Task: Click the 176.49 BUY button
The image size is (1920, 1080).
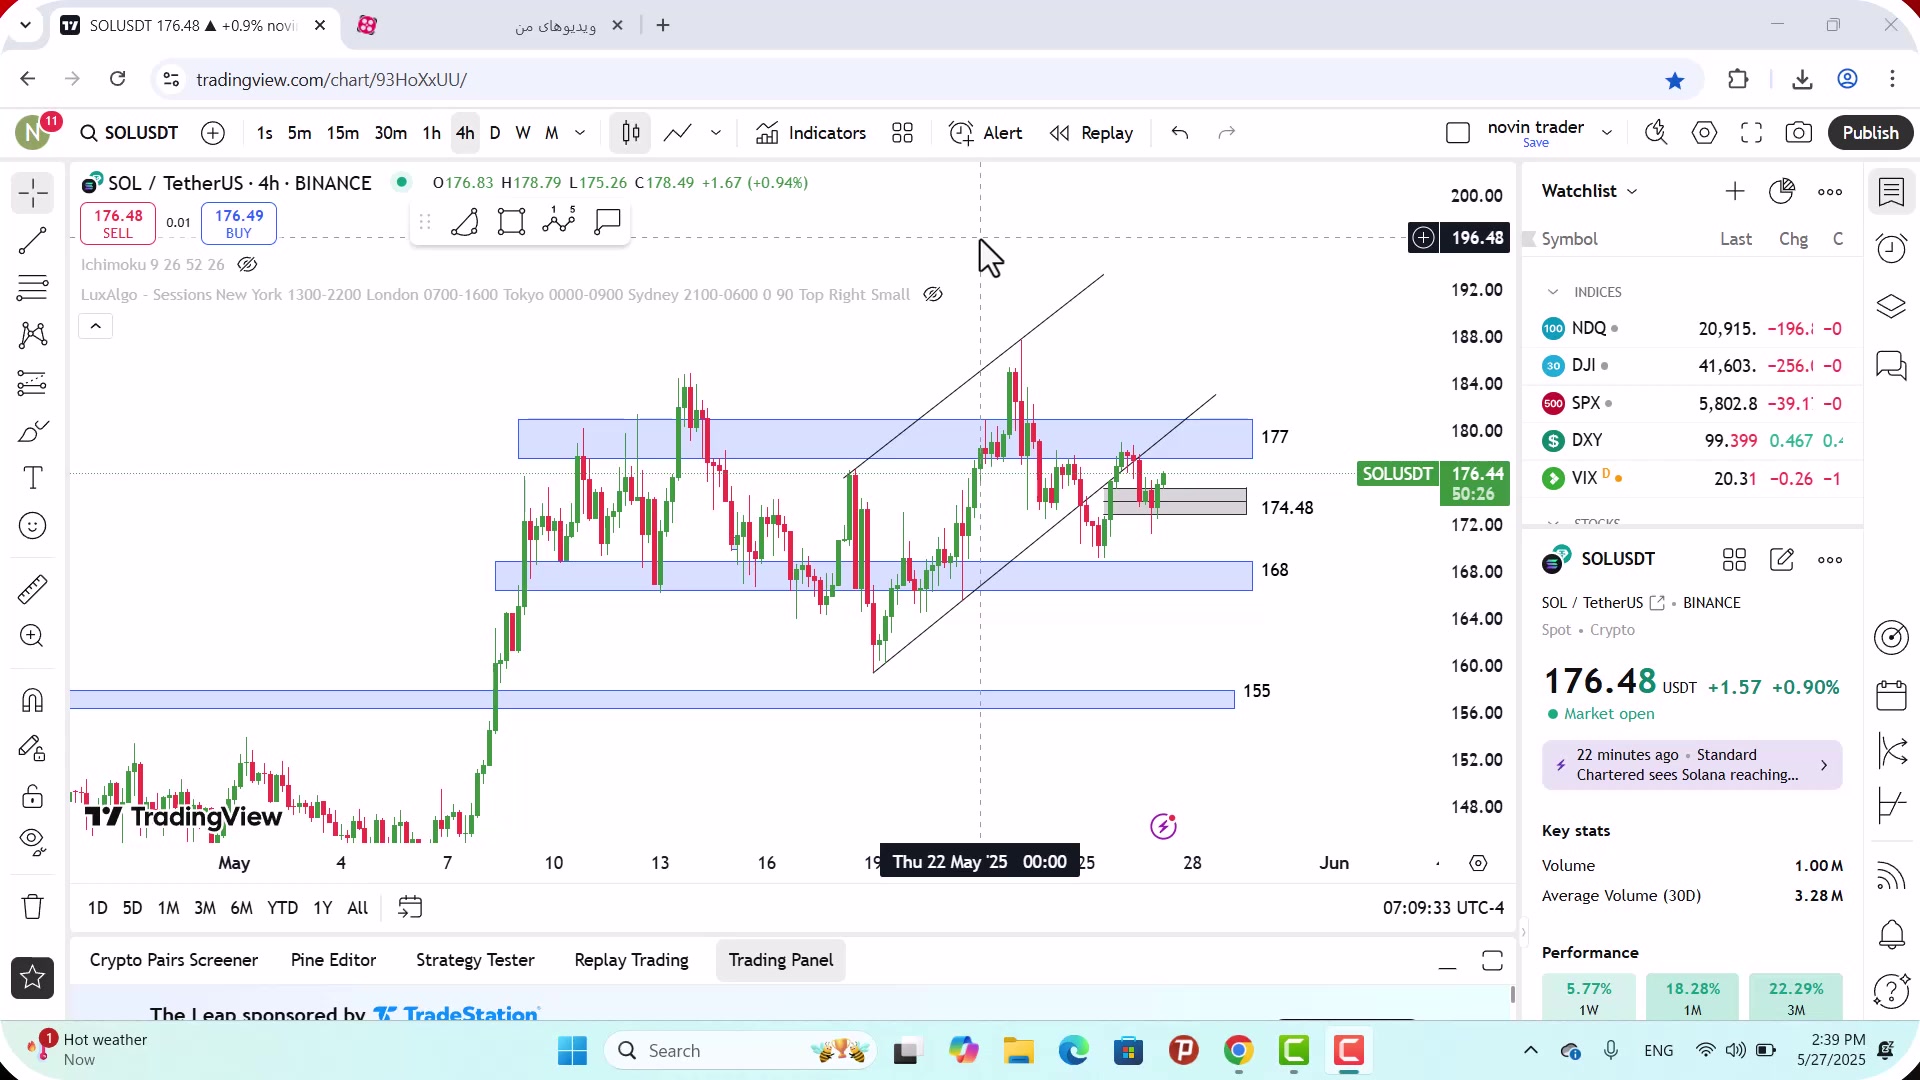Action: point(239,224)
